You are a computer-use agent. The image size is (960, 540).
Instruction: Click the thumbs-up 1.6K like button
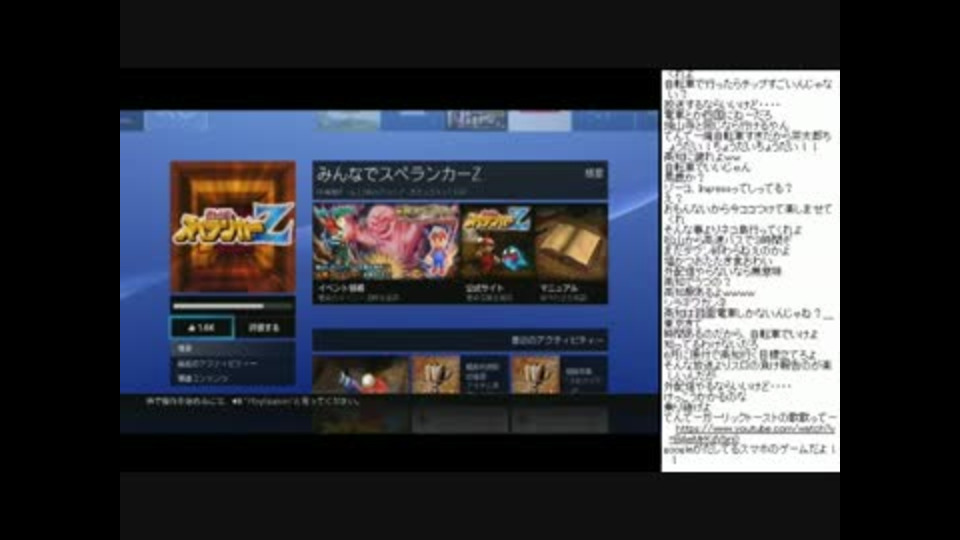click(x=201, y=328)
